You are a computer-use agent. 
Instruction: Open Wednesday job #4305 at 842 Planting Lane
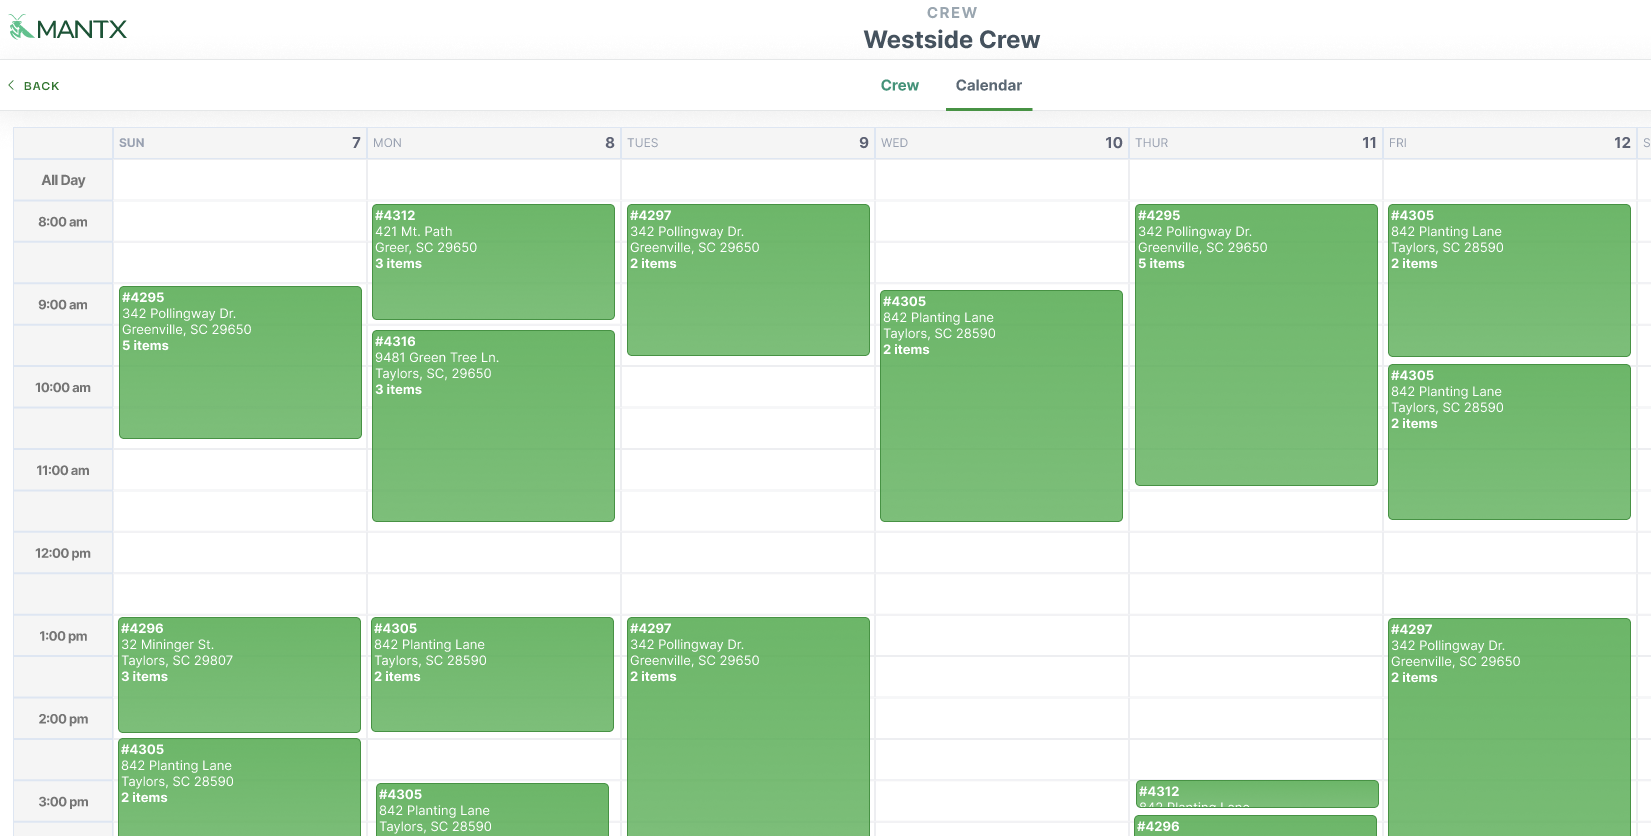click(1001, 406)
